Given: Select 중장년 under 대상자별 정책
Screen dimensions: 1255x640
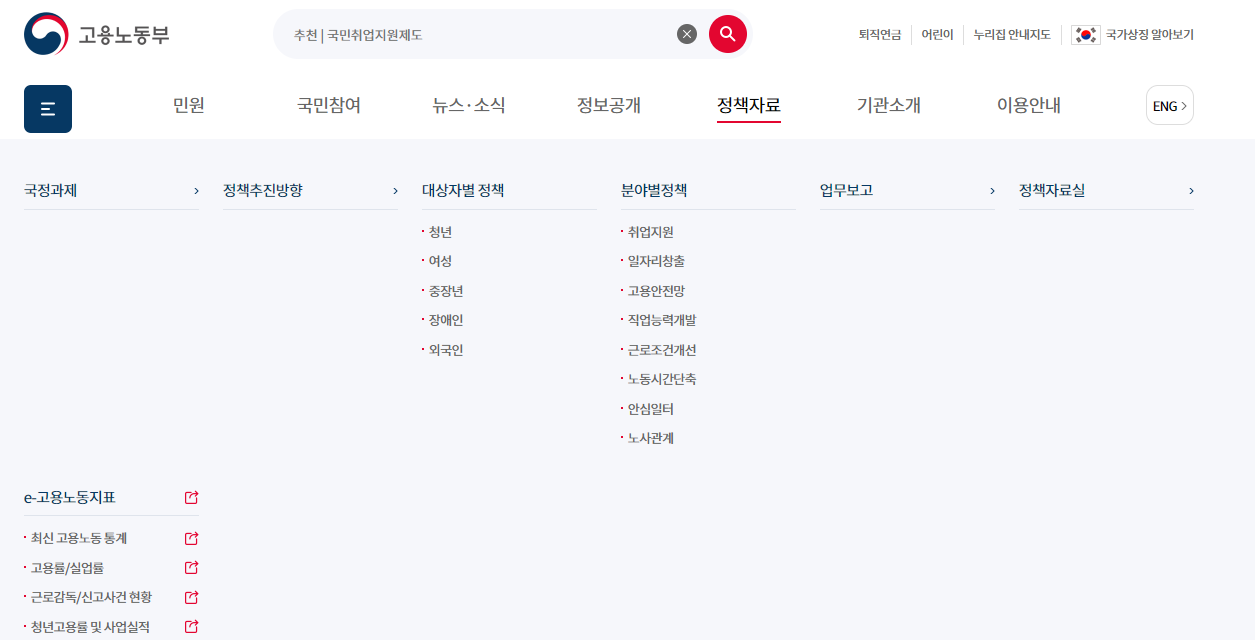Looking at the screenshot, I should [446, 291].
